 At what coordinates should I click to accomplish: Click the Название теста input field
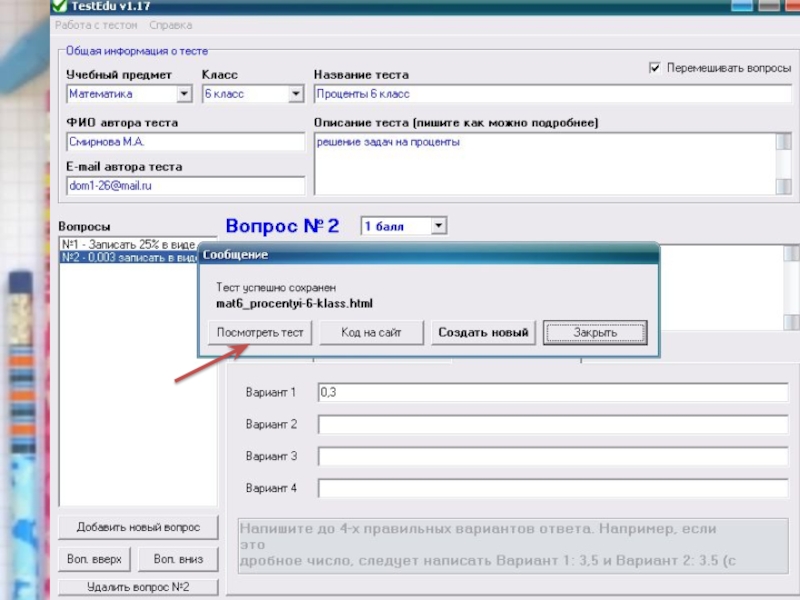[x=553, y=94]
